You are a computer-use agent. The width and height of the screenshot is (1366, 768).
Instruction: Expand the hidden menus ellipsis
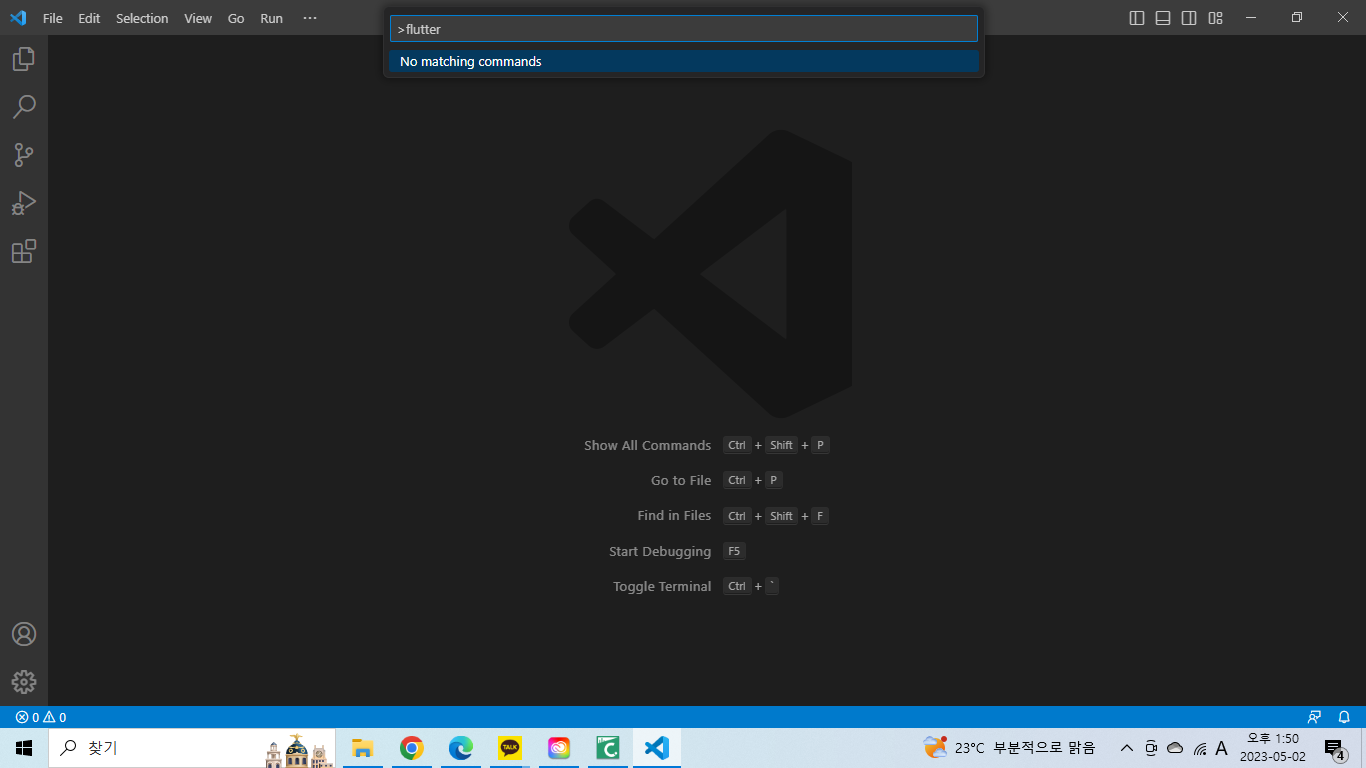(x=310, y=18)
